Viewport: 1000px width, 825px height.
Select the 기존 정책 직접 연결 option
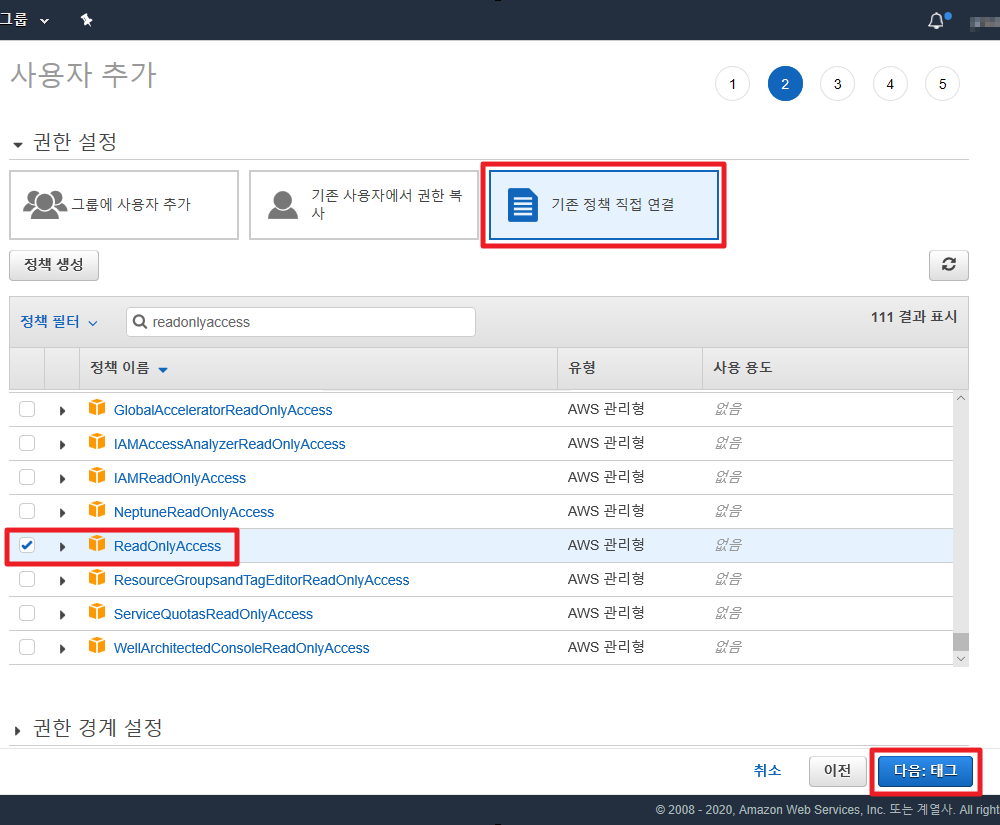click(603, 205)
